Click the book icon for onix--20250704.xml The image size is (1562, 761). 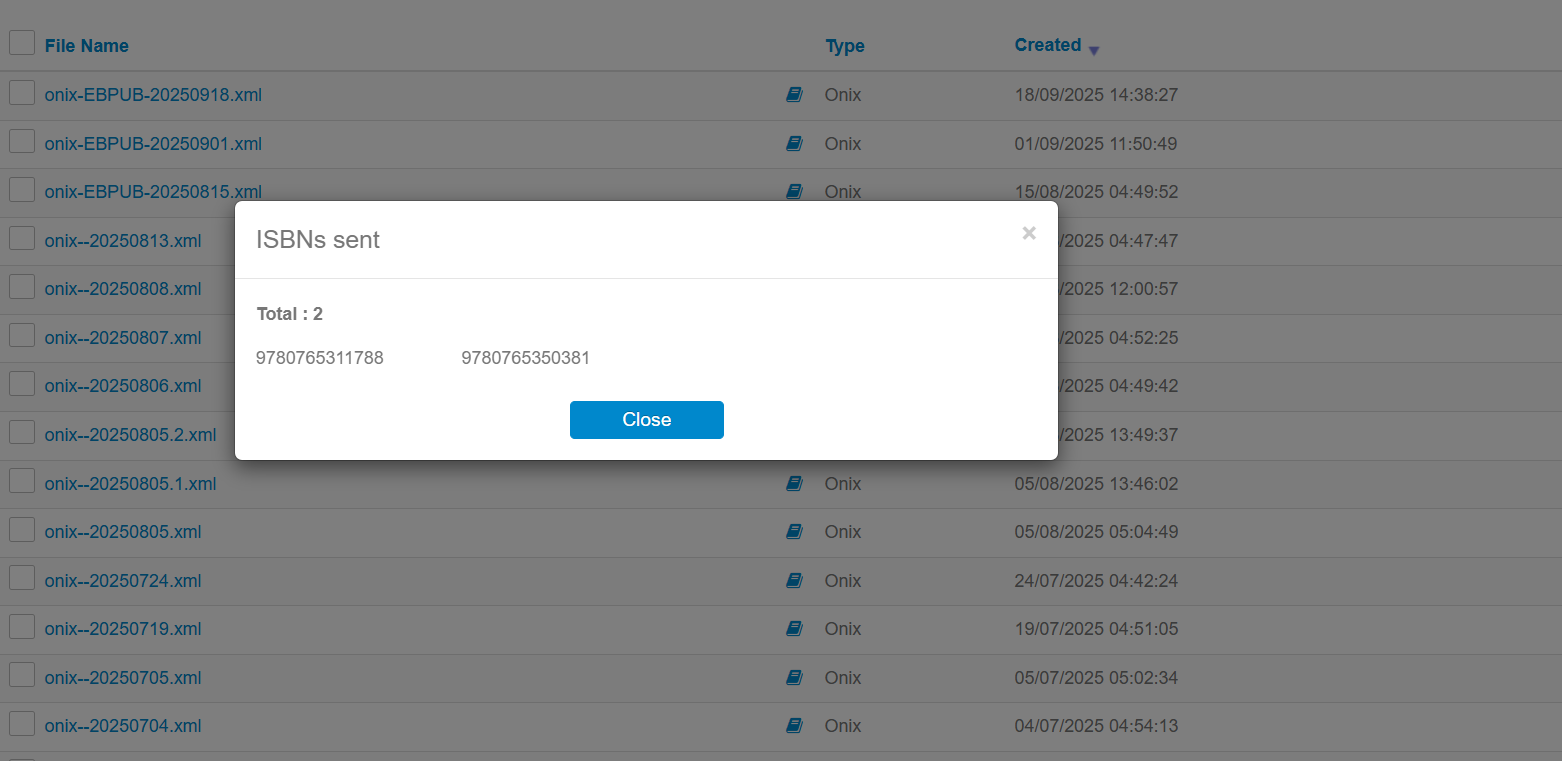pyautogui.click(x=794, y=726)
